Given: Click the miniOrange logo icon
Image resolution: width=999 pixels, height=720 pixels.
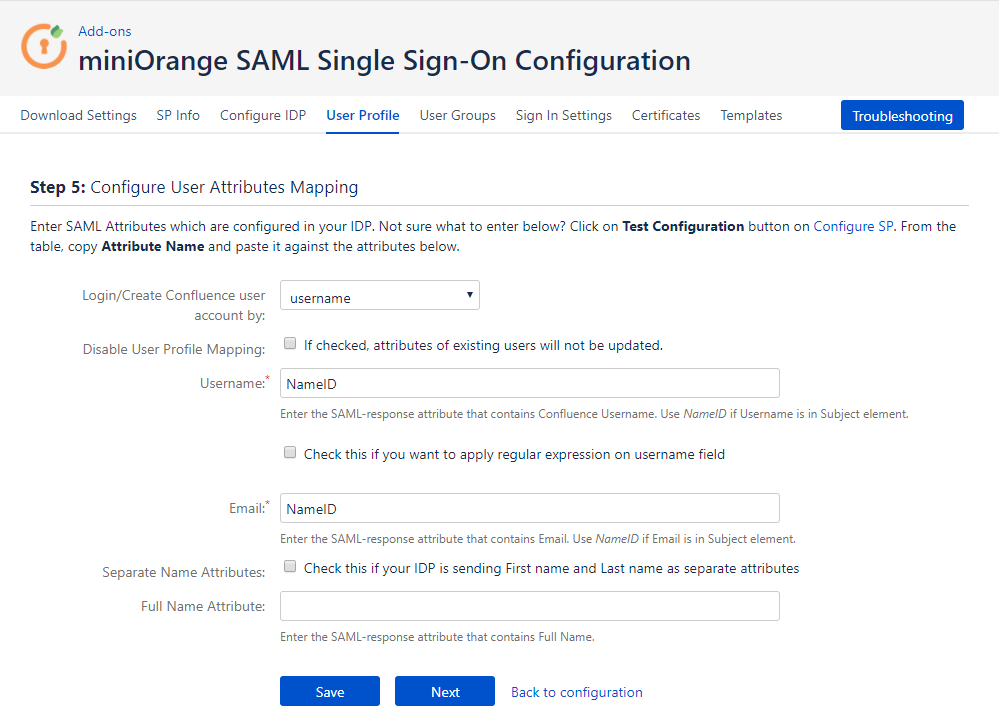Looking at the screenshot, I should click(x=44, y=46).
